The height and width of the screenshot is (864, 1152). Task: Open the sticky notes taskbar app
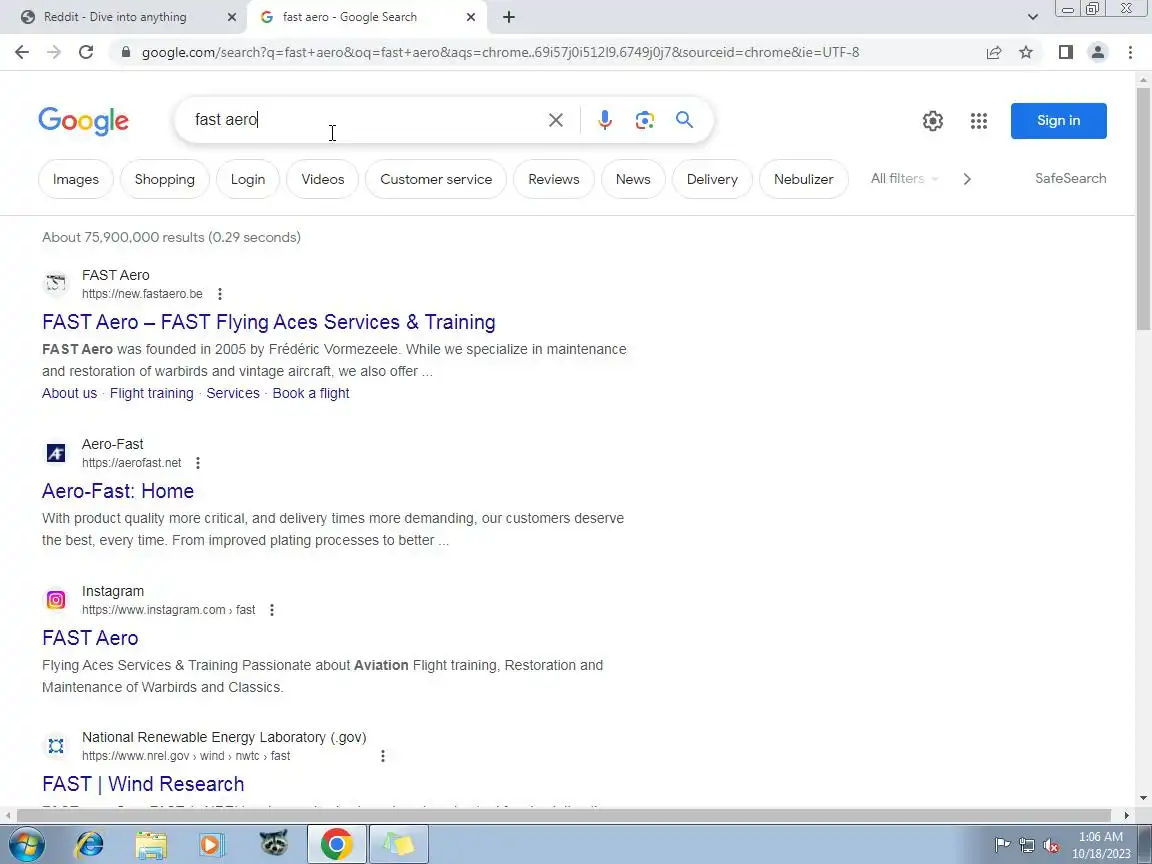coord(398,844)
